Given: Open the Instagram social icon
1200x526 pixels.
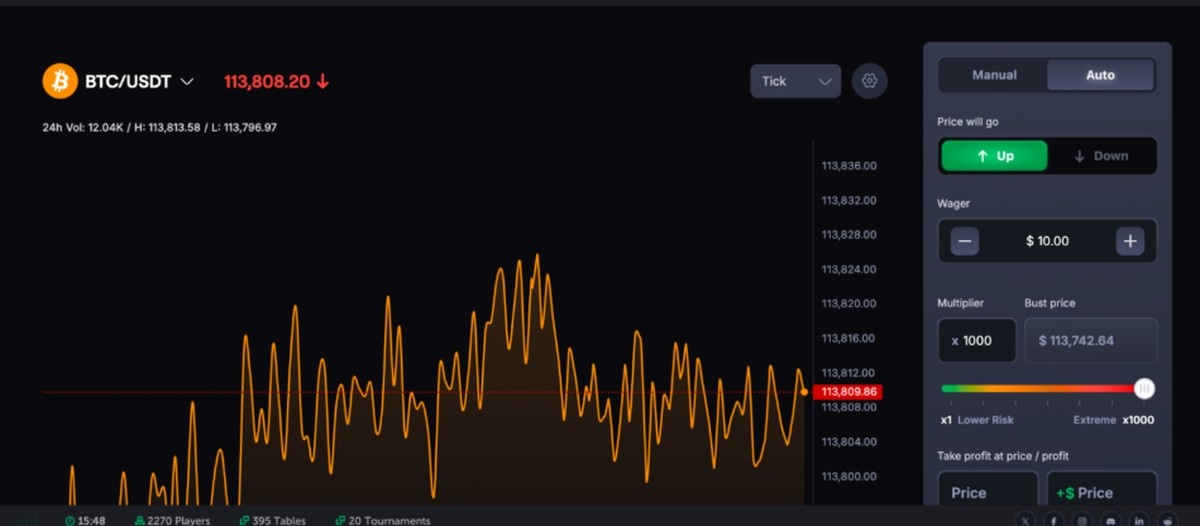Looking at the screenshot, I should point(1082,521).
